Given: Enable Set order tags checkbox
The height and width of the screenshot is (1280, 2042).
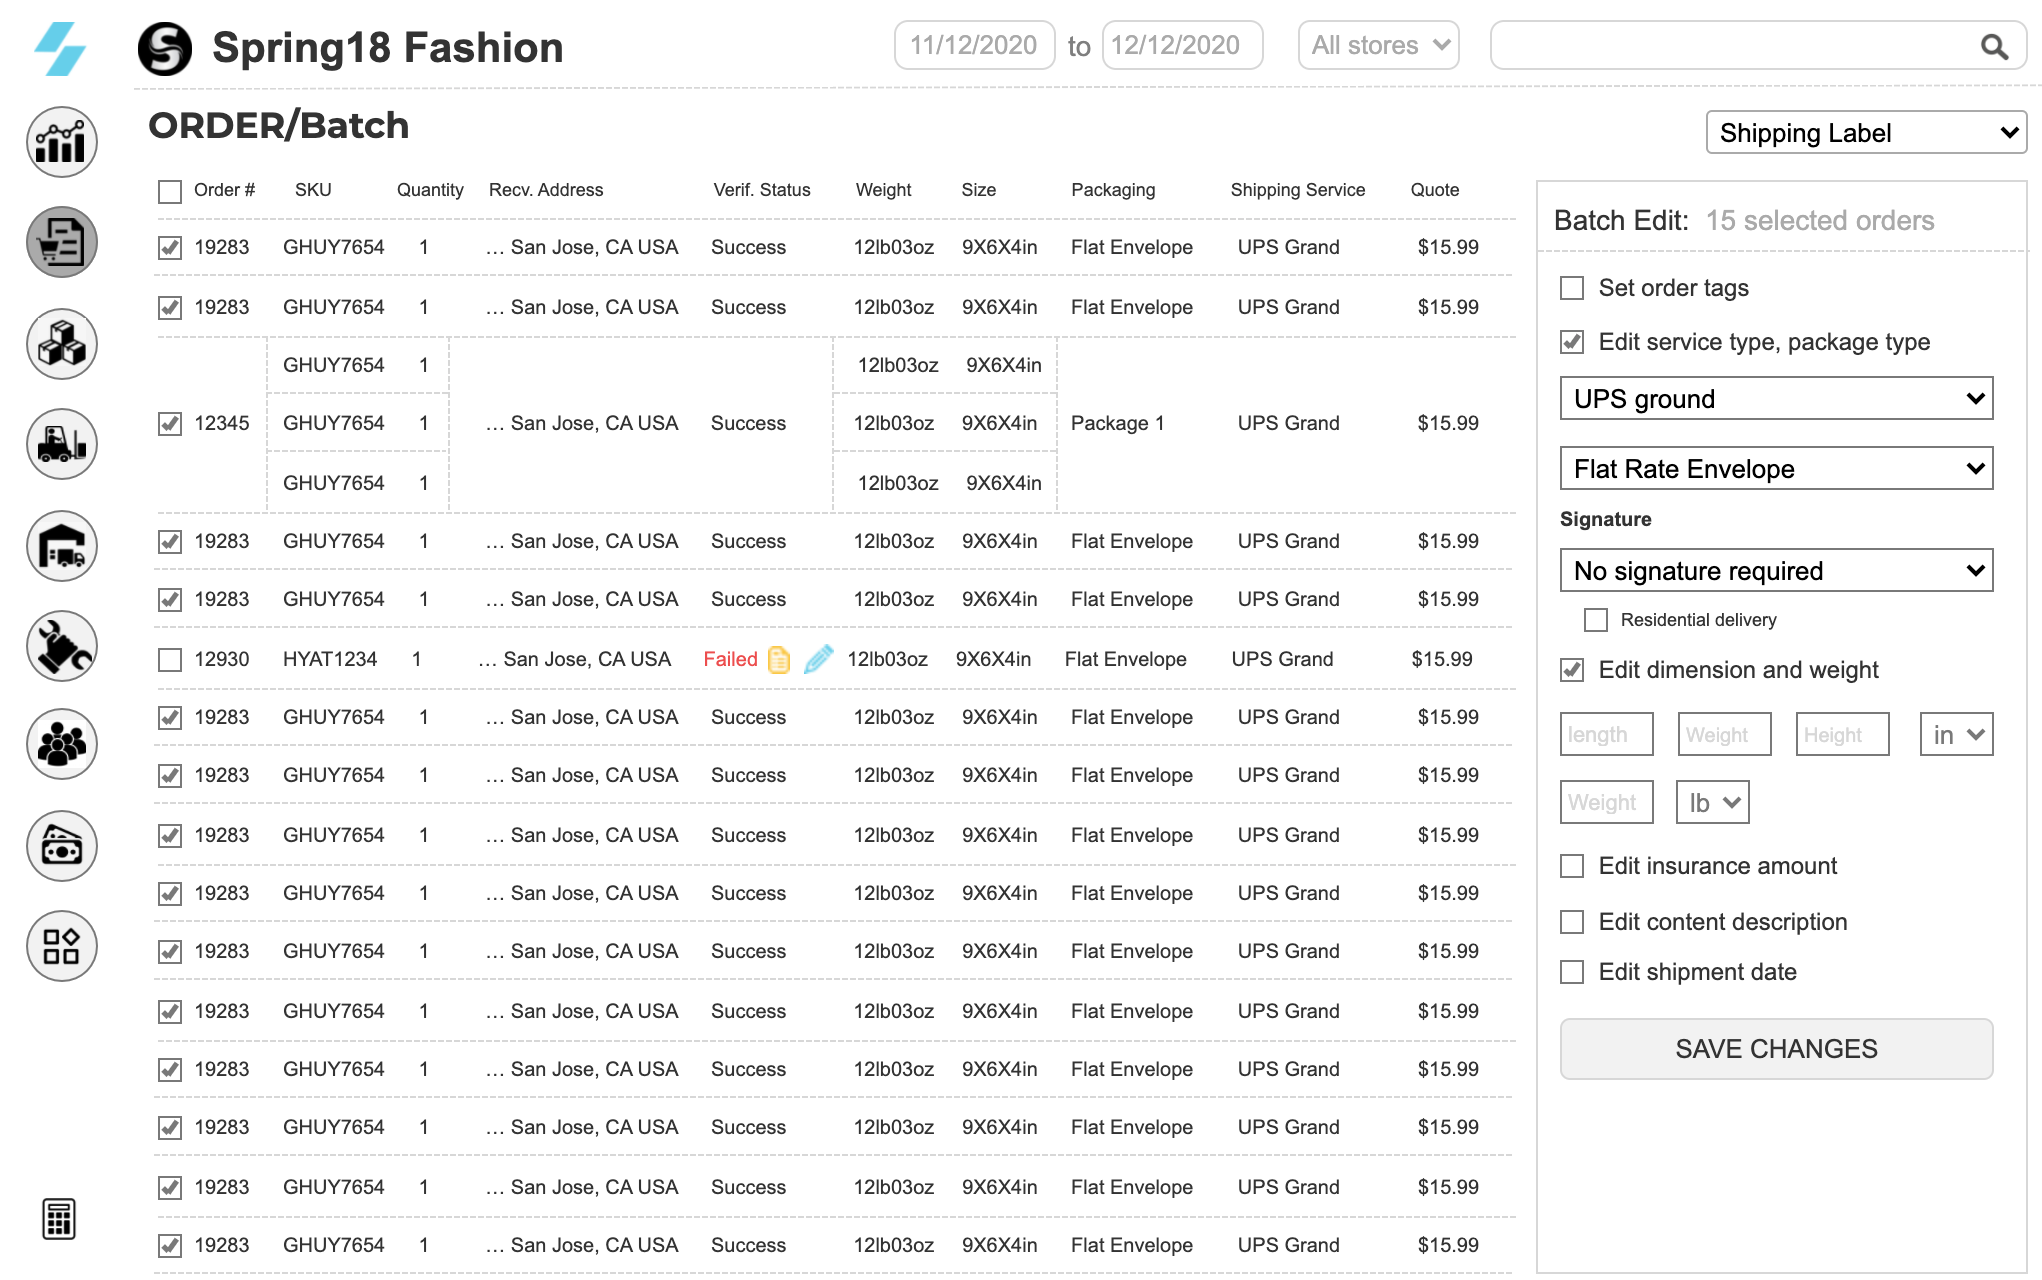Looking at the screenshot, I should pyautogui.click(x=1572, y=289).
